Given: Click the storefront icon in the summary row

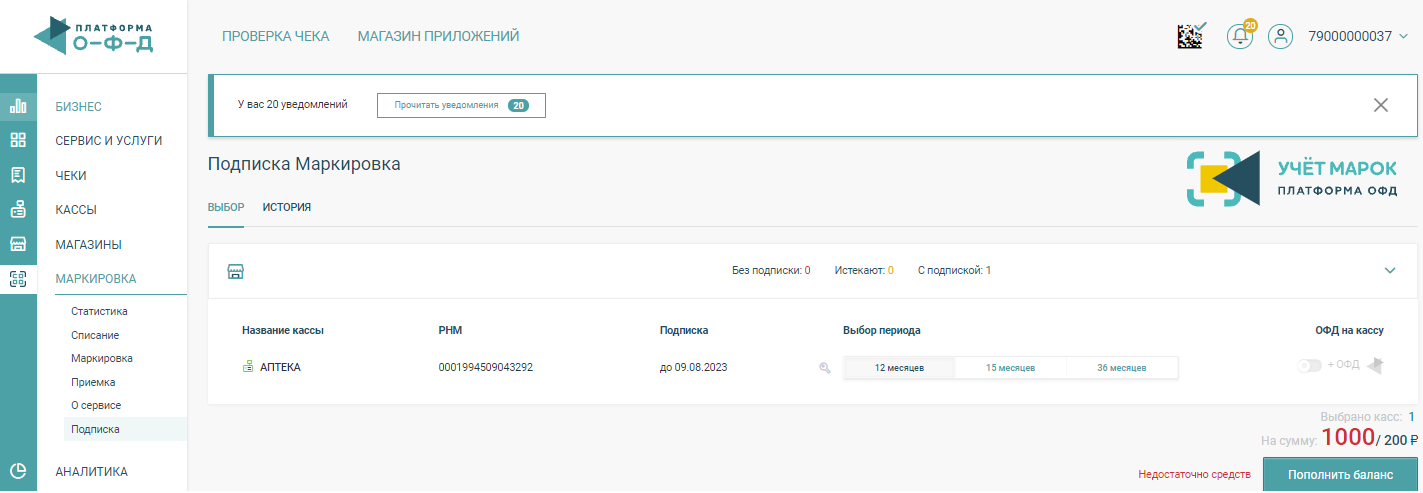Looking at the screenshot, I should tap(236, 271).
